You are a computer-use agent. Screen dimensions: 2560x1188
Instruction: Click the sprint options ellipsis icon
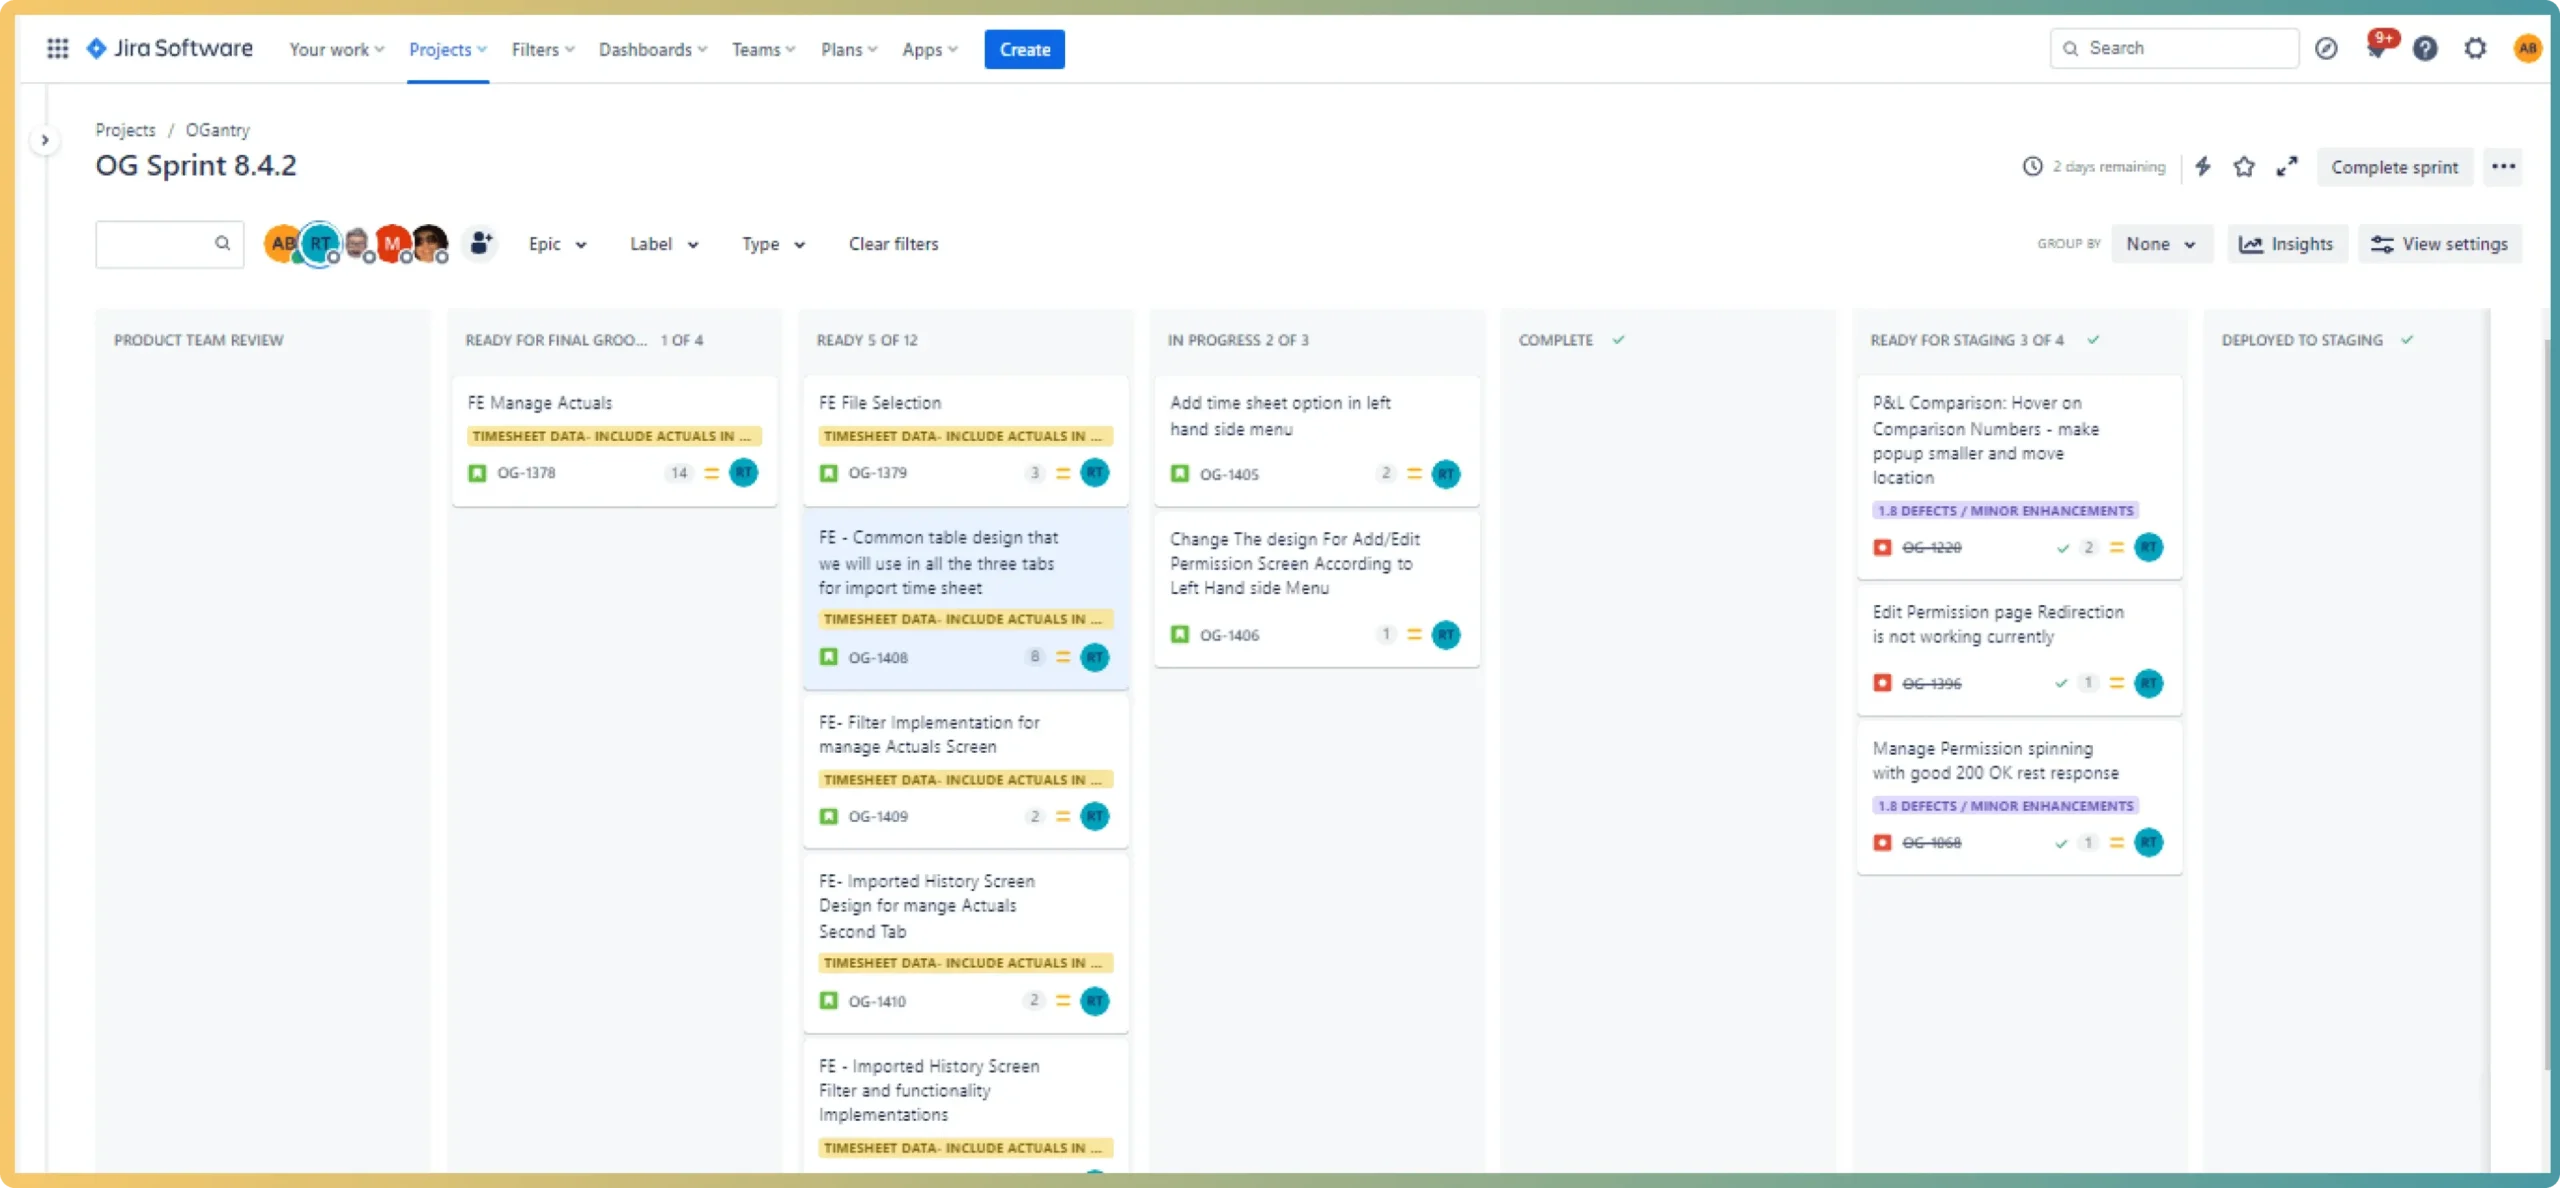click(2503, 166)
